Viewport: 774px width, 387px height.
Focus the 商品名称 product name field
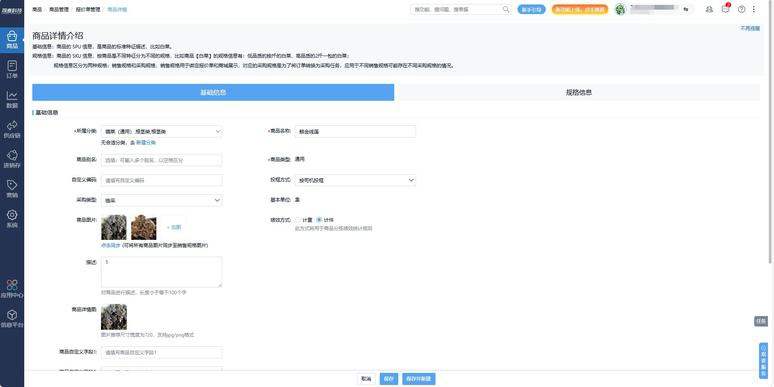[355, 131]
